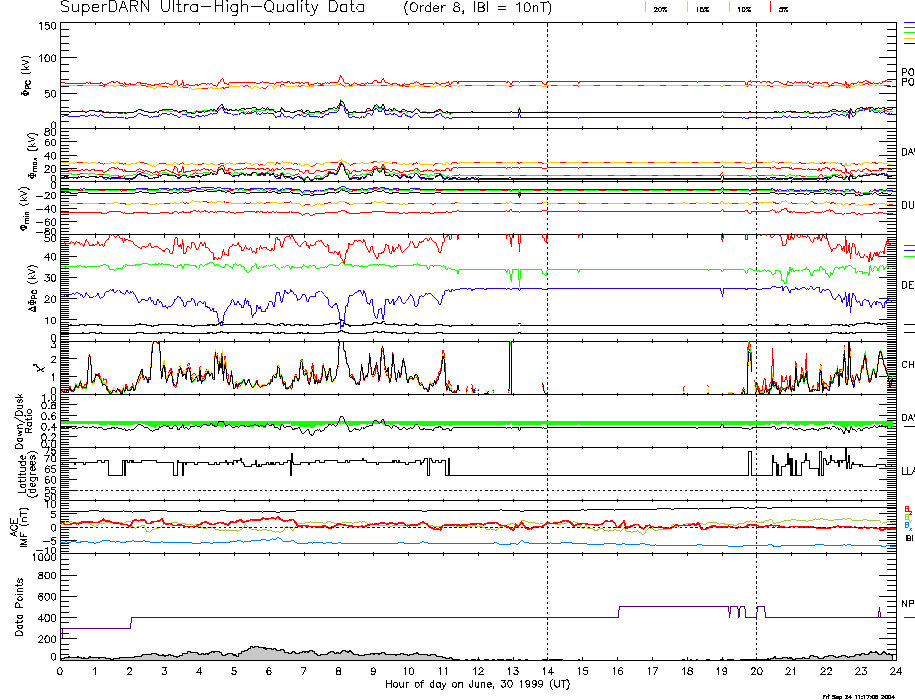Click the x-axis tick label 0

tap(61, 672)
